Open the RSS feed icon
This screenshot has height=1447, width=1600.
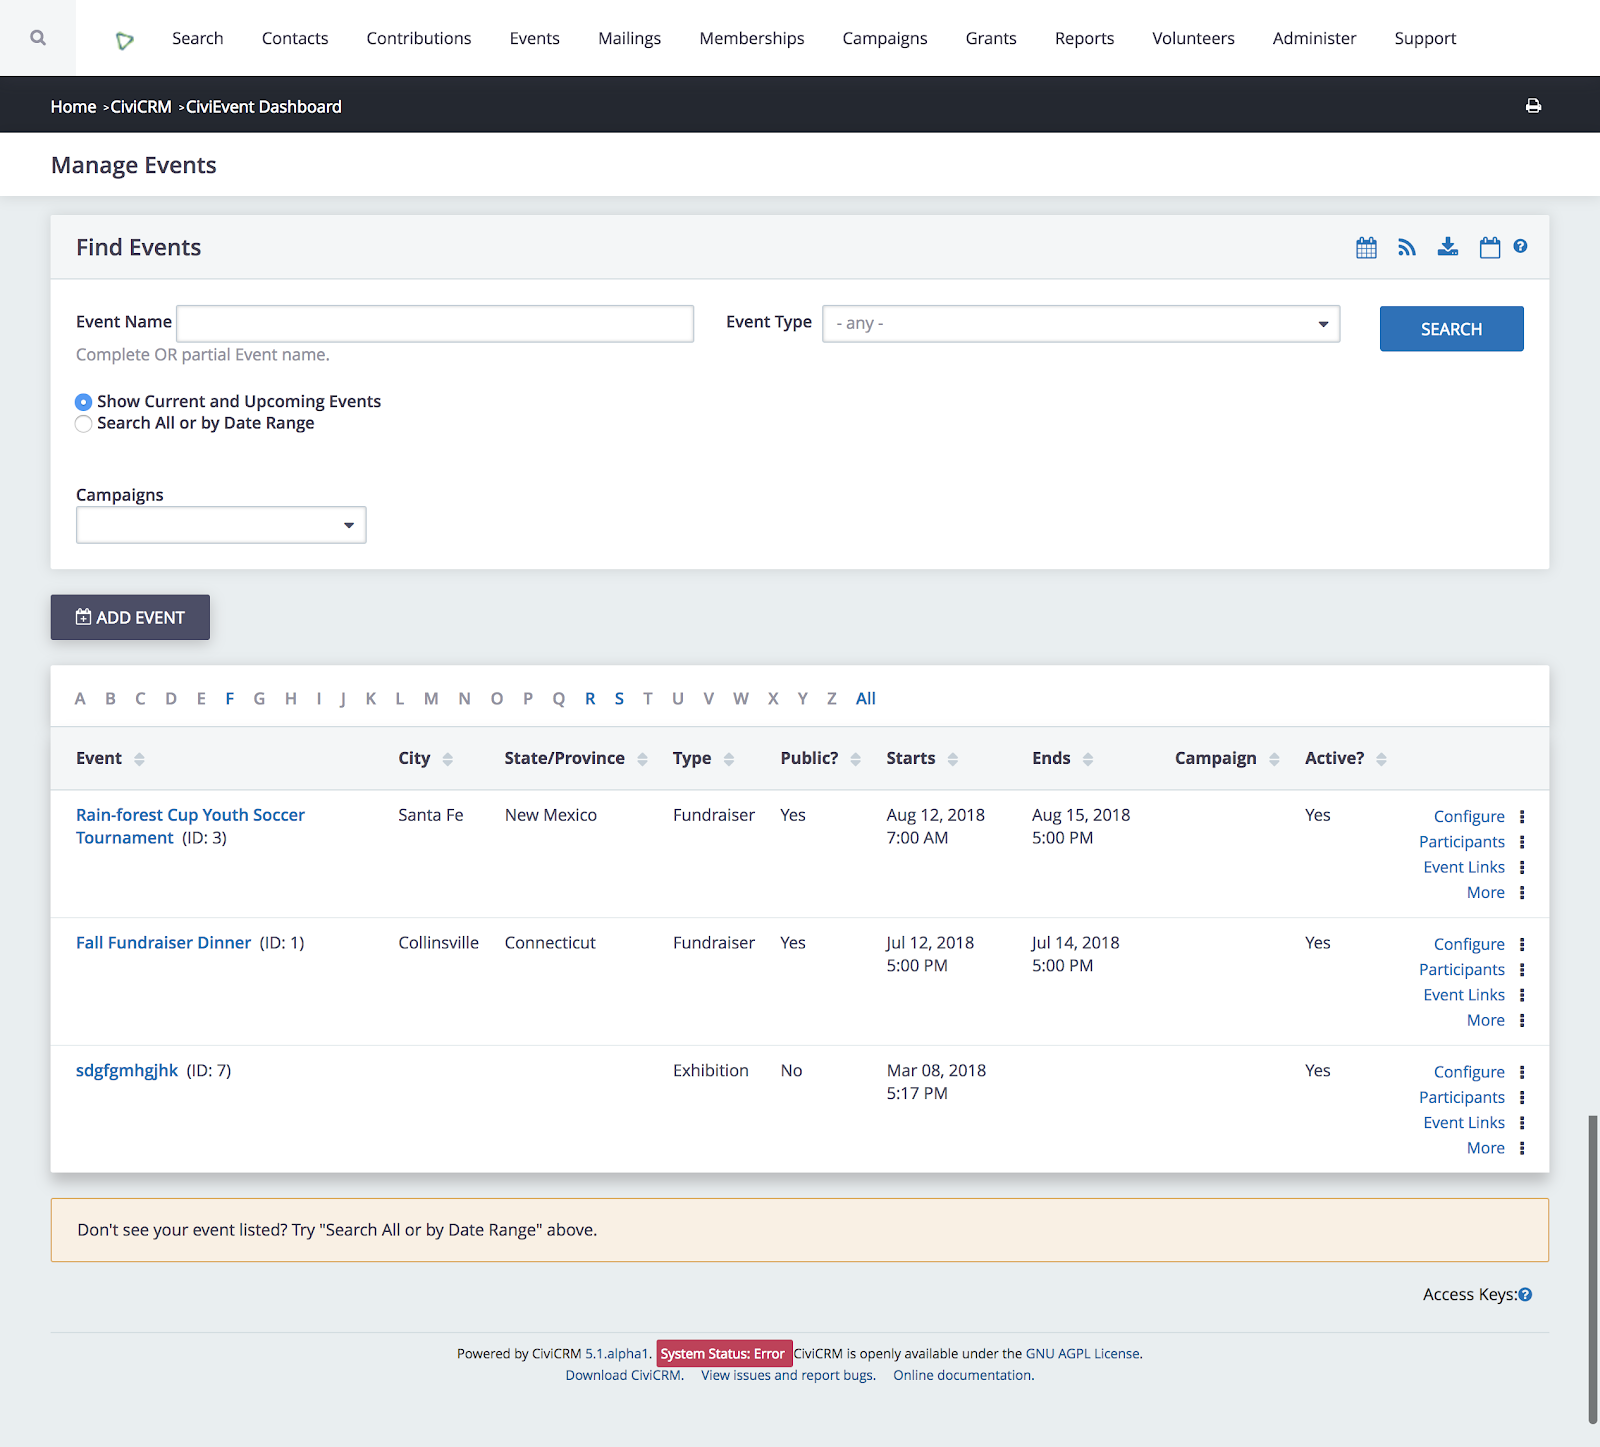(x=1407, y=247)
